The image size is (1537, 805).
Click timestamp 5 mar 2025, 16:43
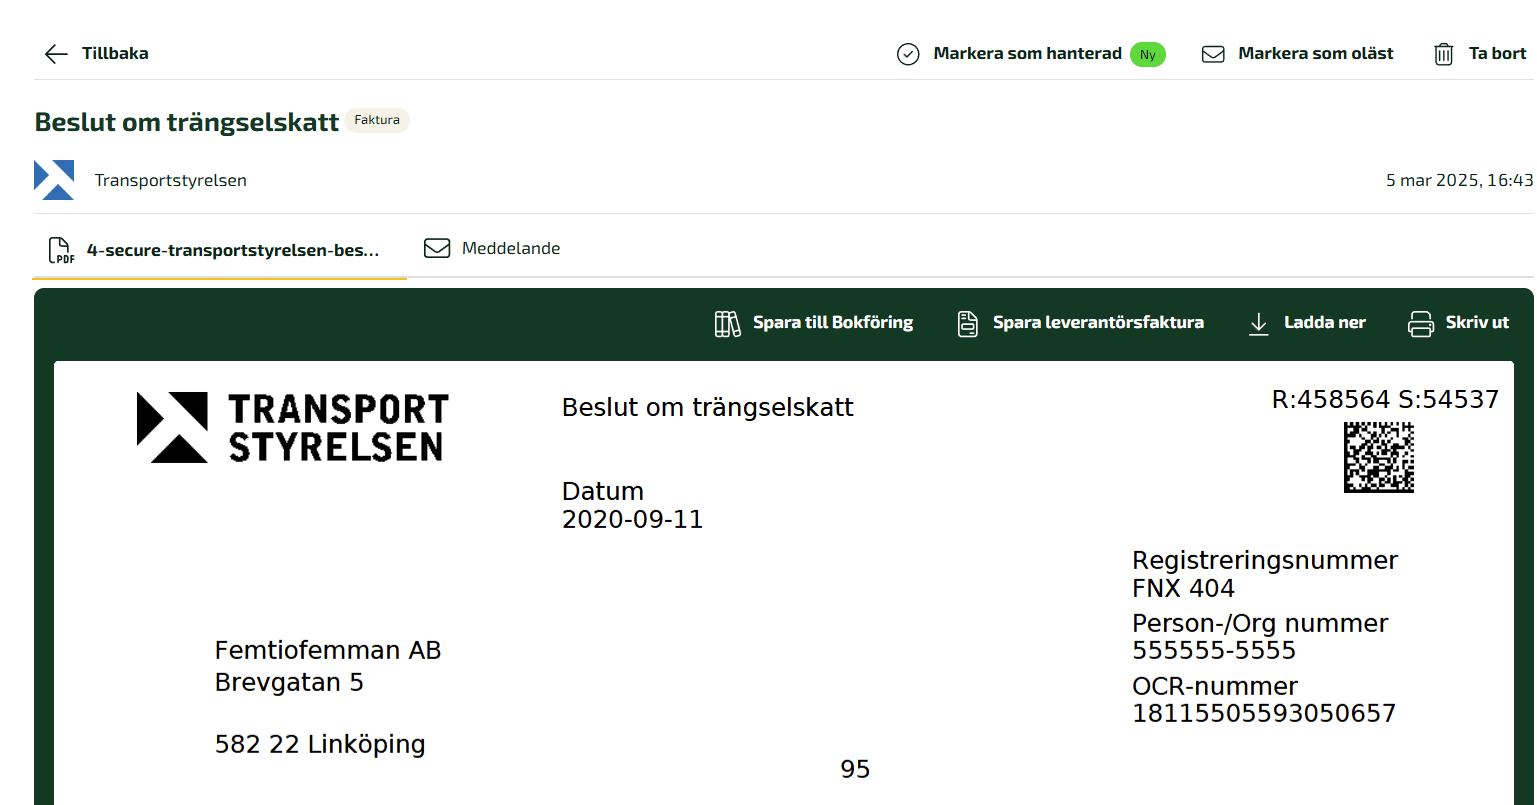point(1459,181)
